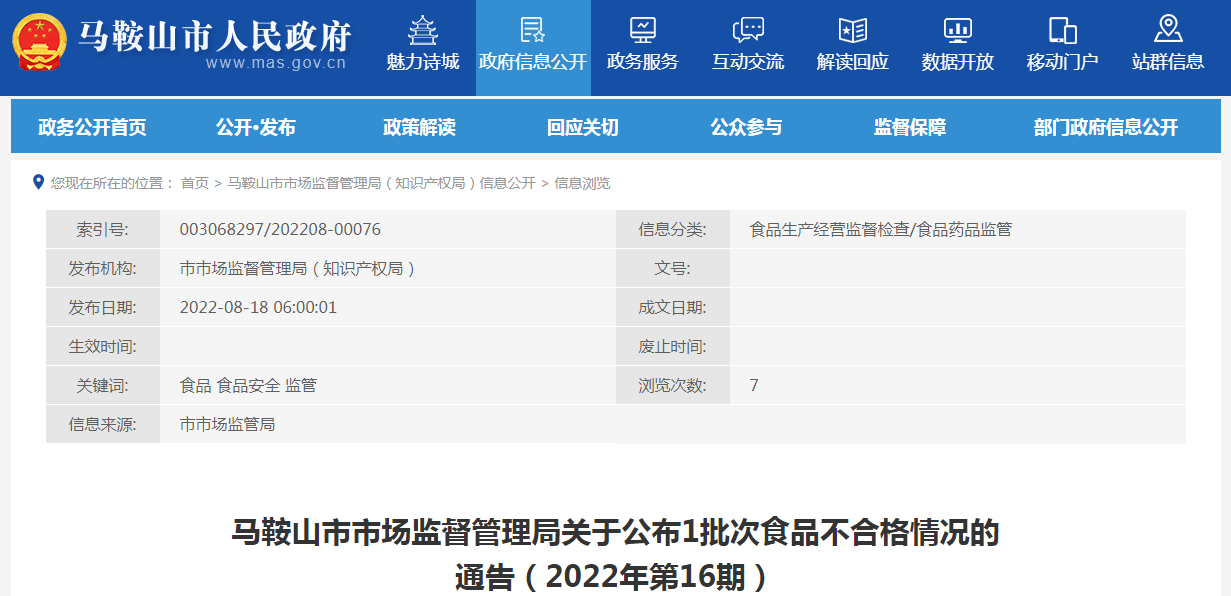Click the www.mas.gov.cn site address
This screenshot has height=596, width=1231.
point(276,63)
